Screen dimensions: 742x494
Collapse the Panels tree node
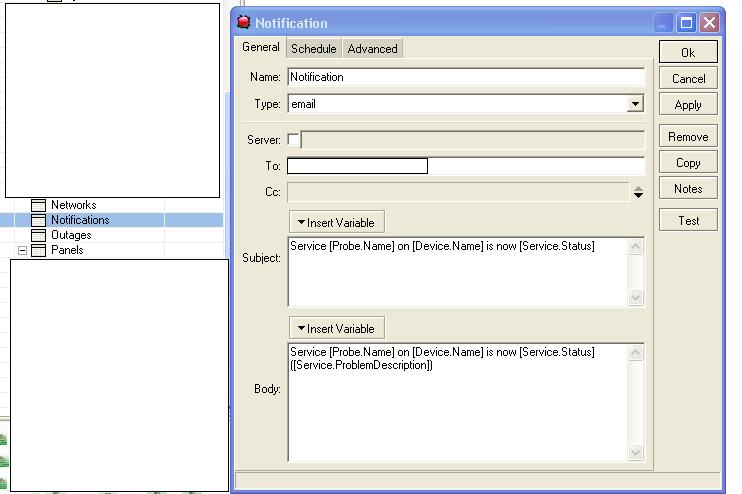coord(22,250)
